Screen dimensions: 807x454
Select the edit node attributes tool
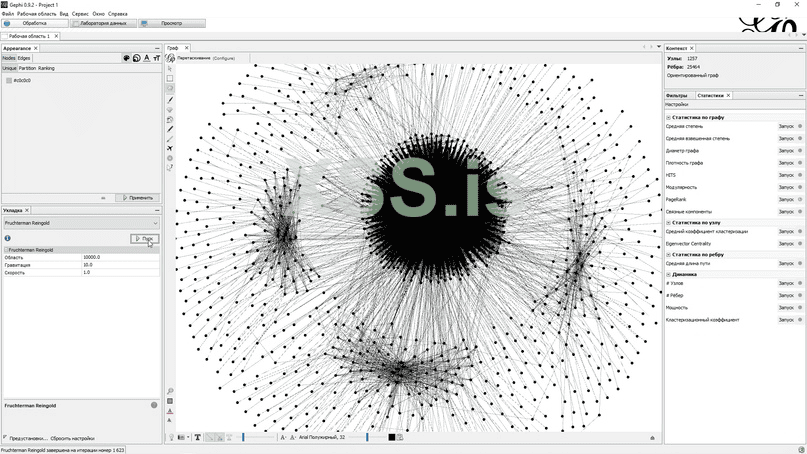click(170, 168)
